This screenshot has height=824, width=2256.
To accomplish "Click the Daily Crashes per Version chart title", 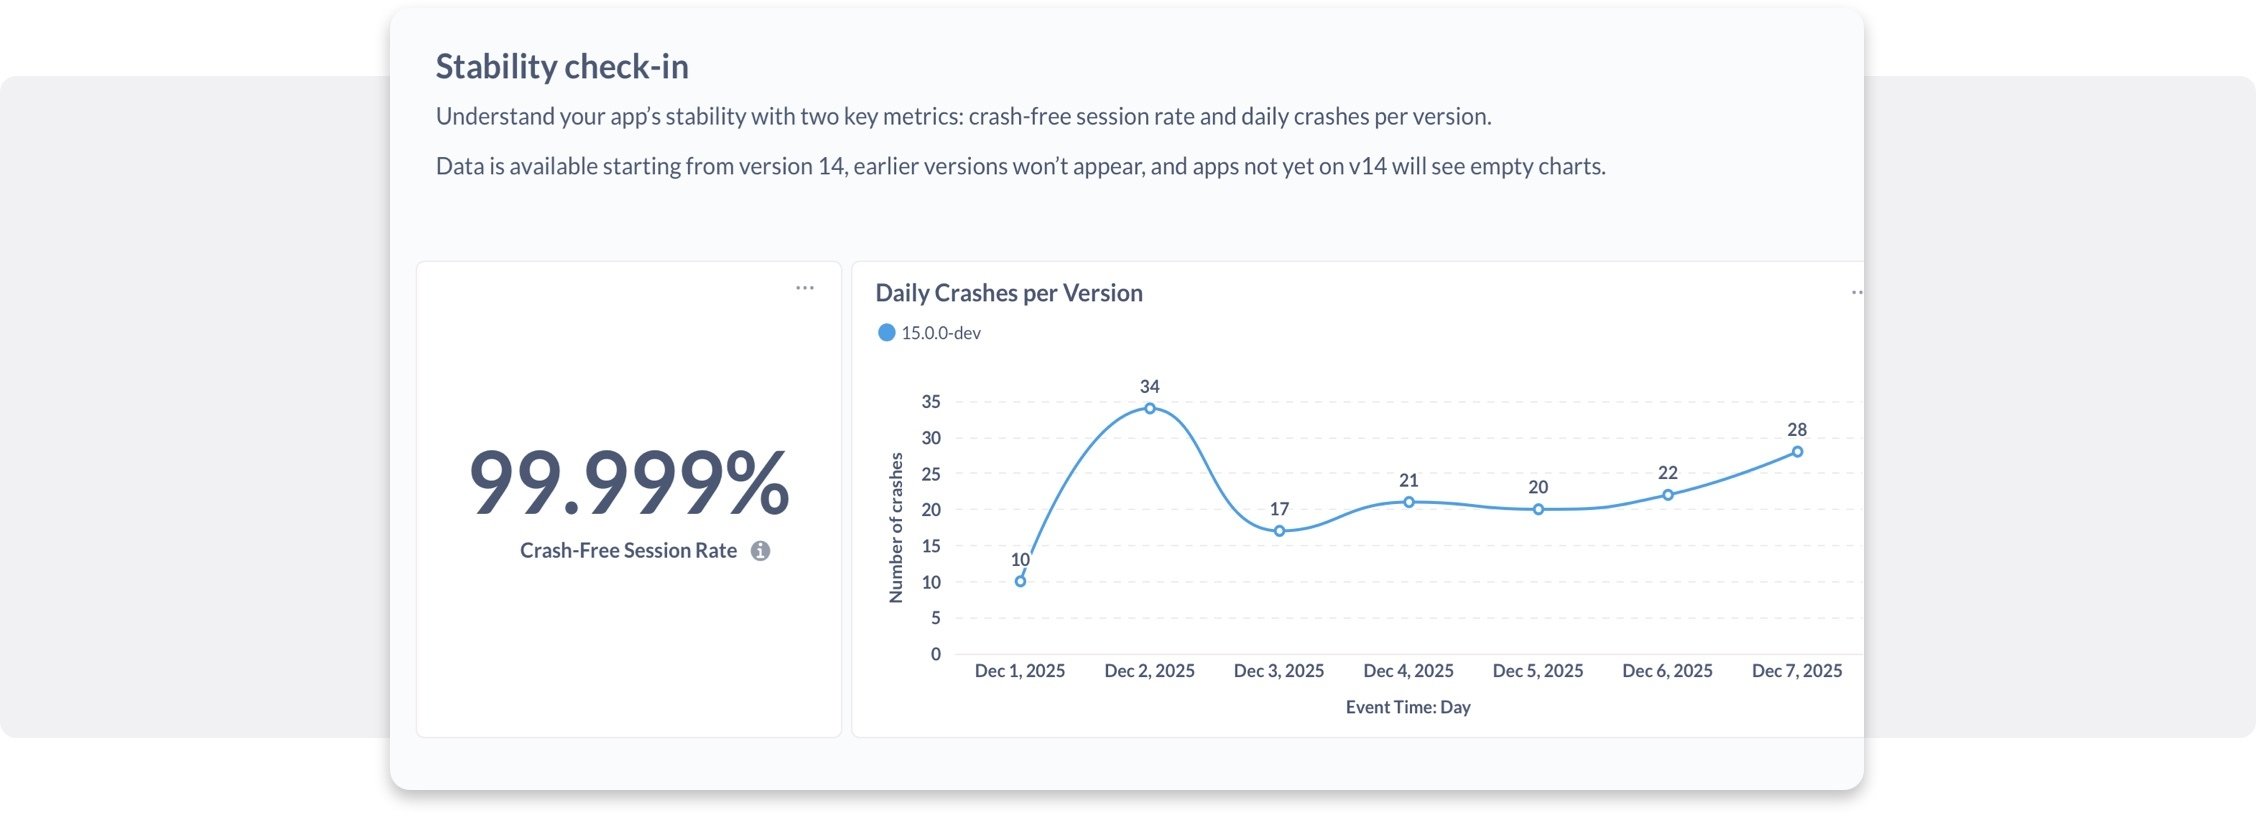I will (1008, 293).
